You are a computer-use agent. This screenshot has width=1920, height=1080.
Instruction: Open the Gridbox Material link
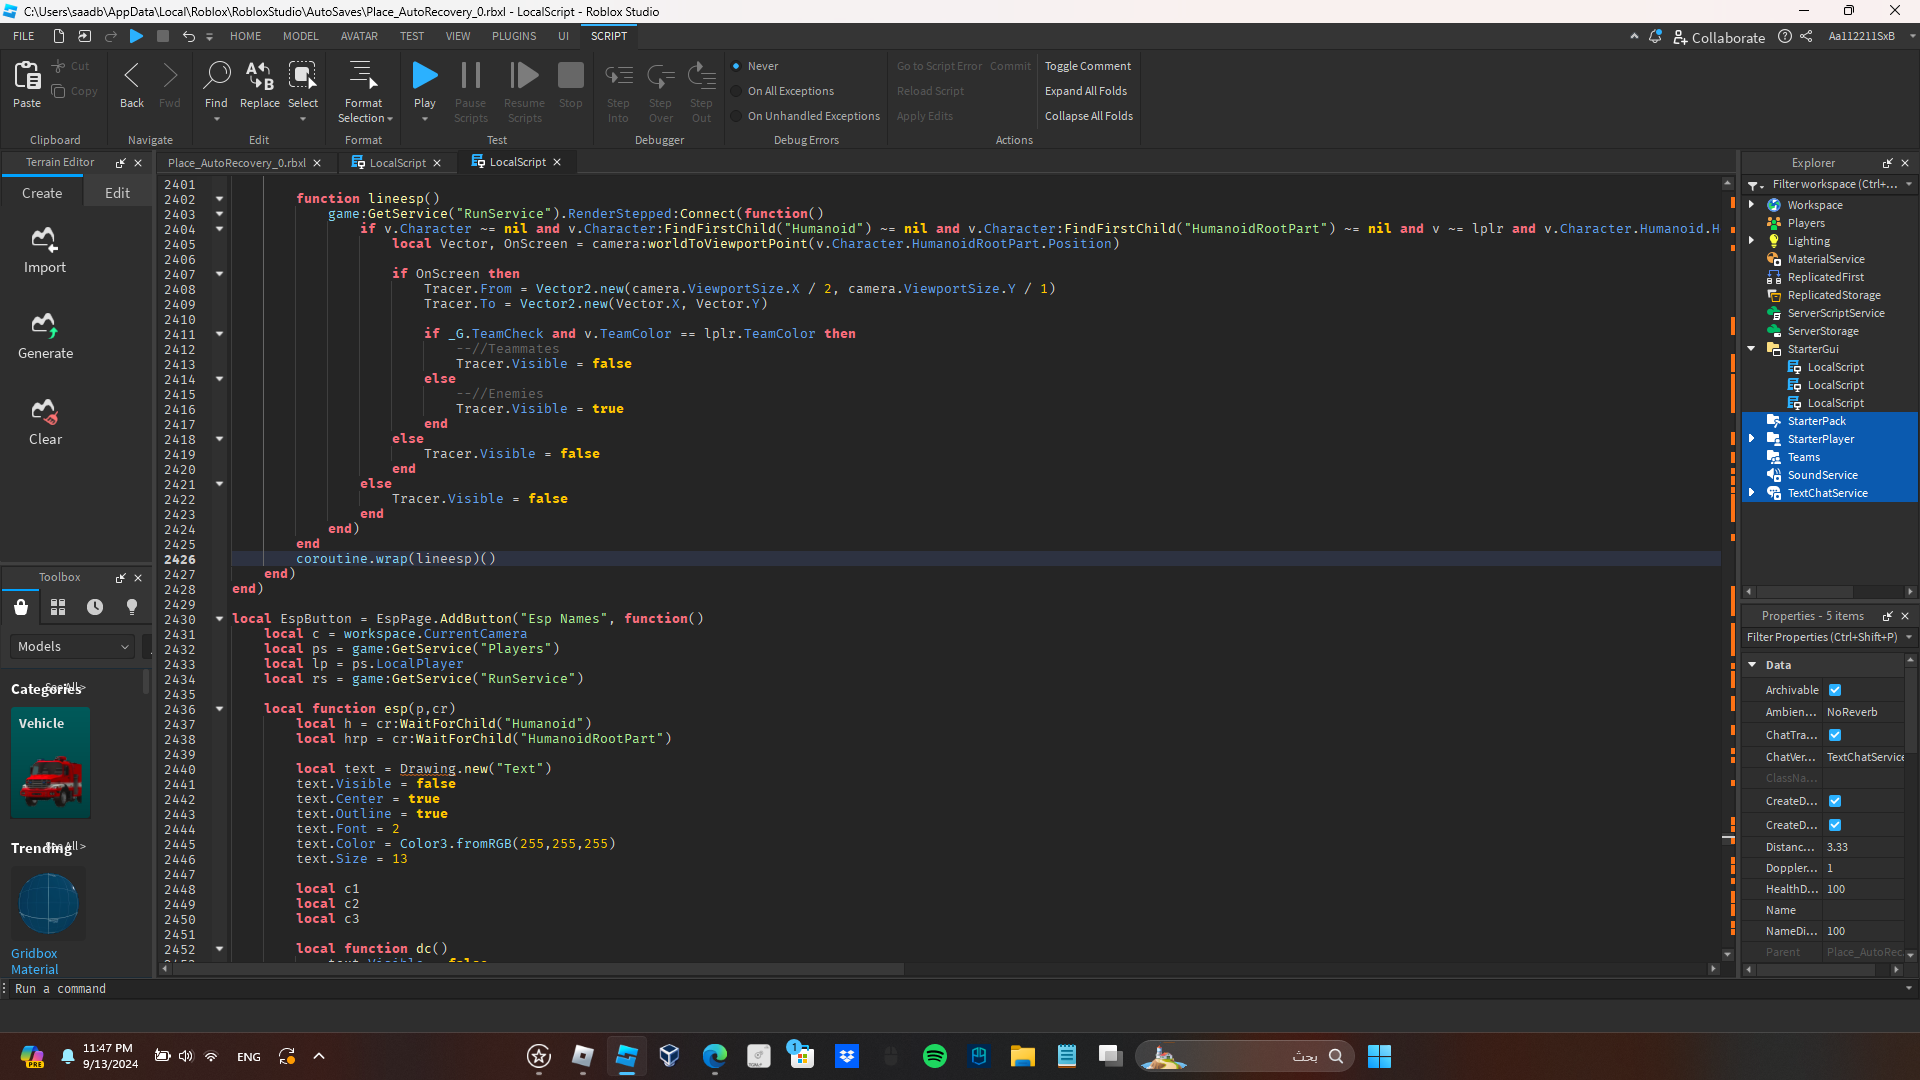[35, 962]
